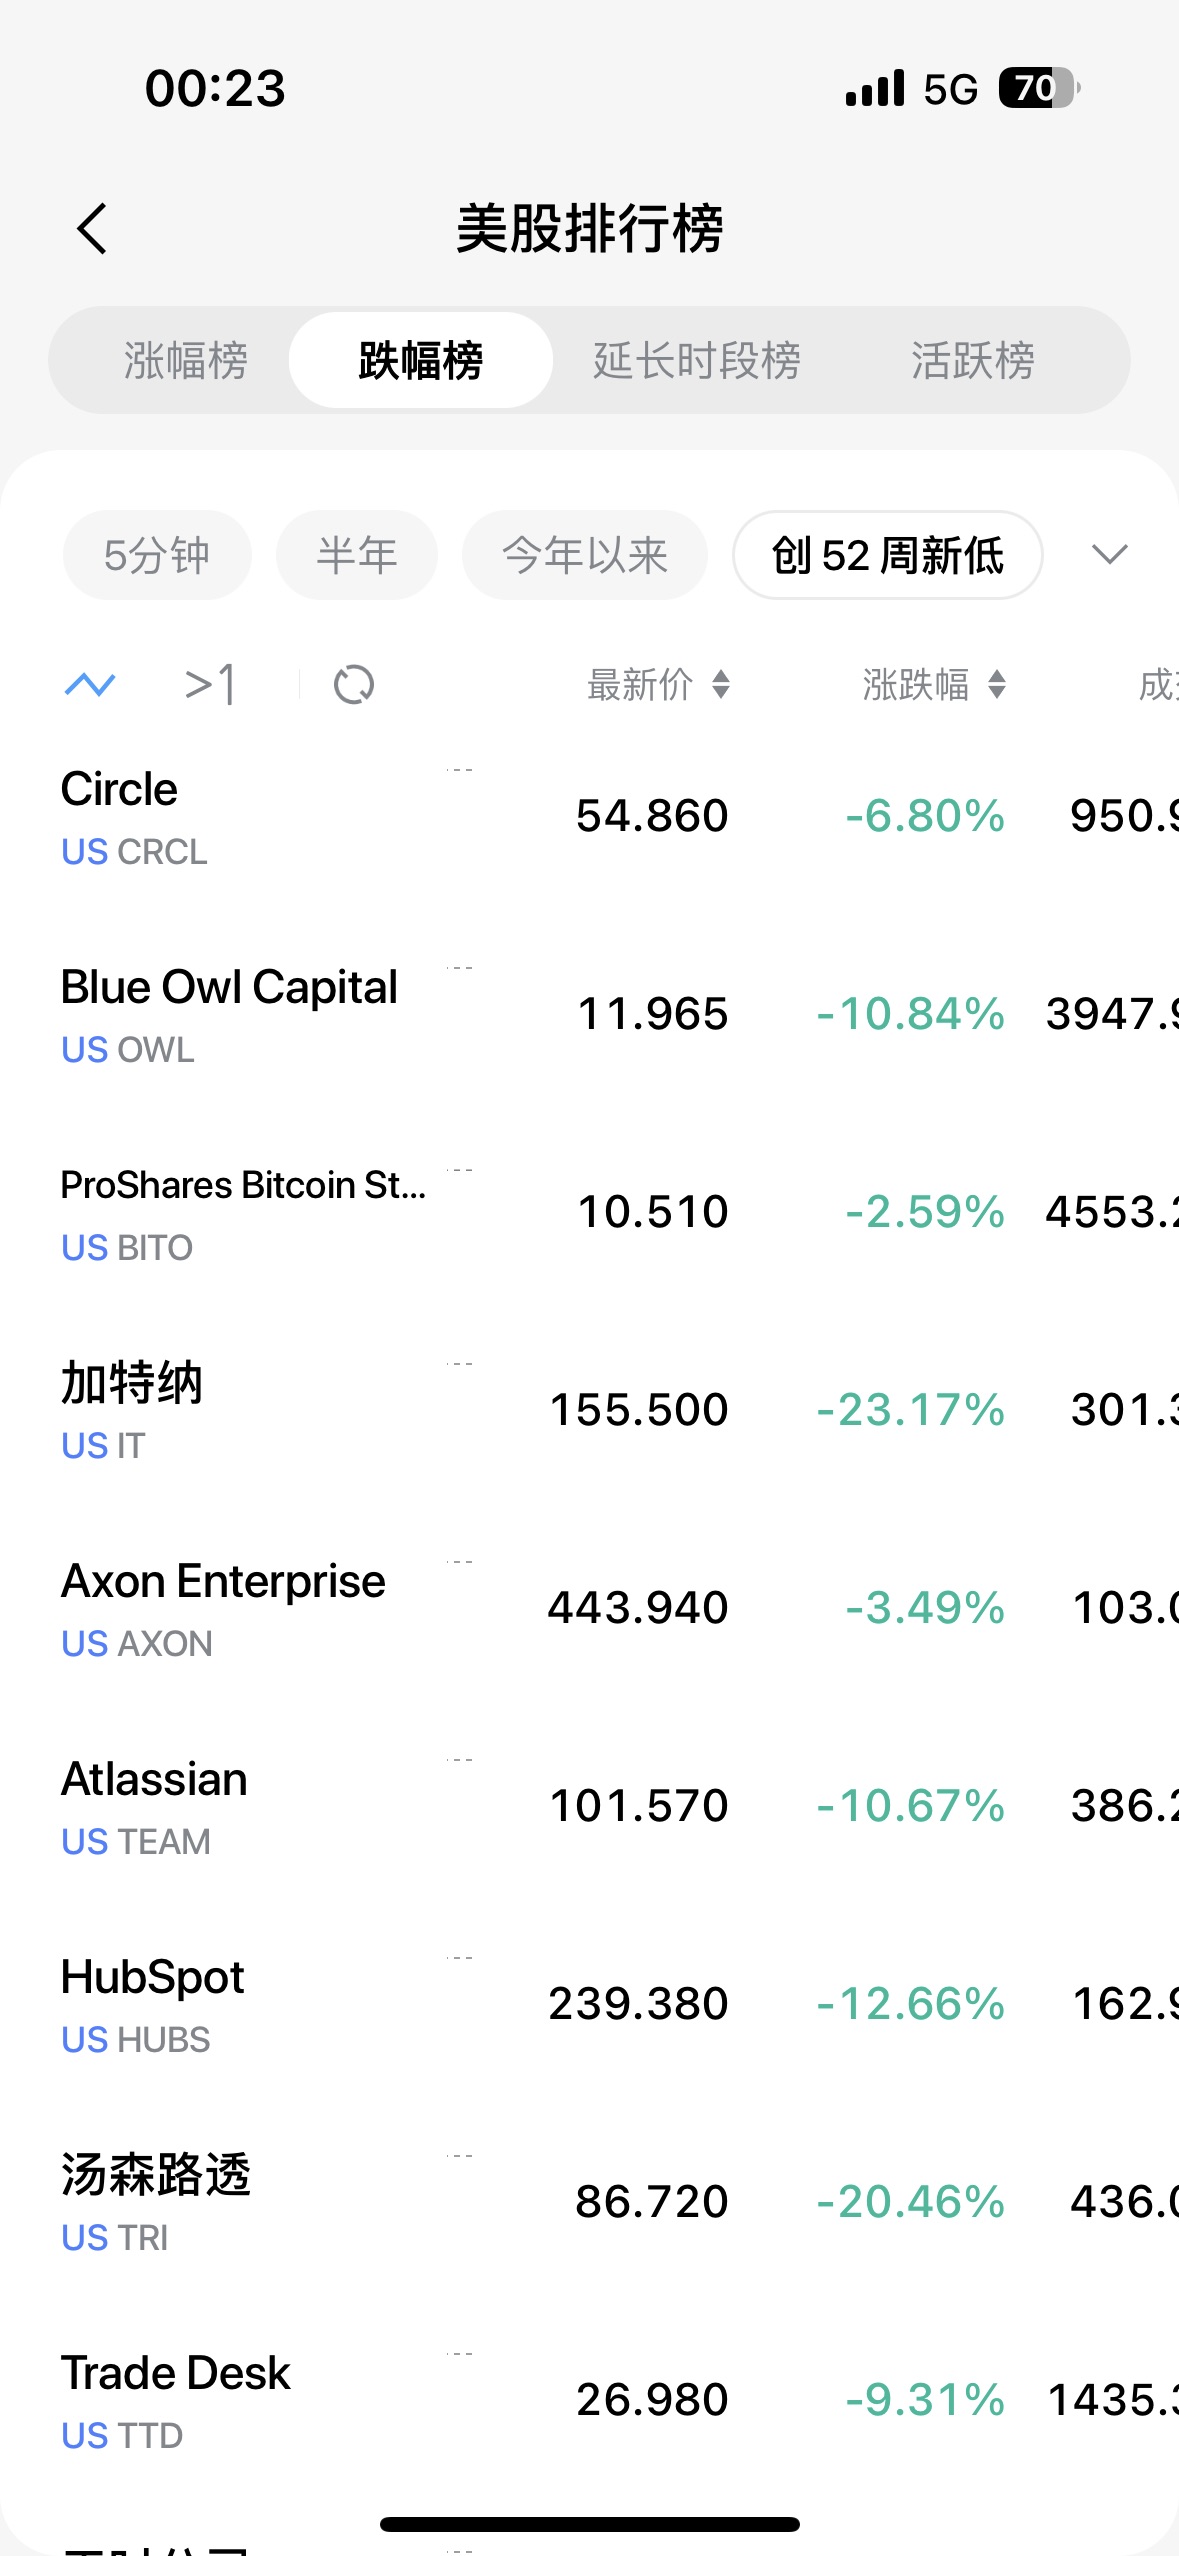Screen dimensions: 1179x2556
Task: Select the 5分钟 filter chip
Action: 157,555
